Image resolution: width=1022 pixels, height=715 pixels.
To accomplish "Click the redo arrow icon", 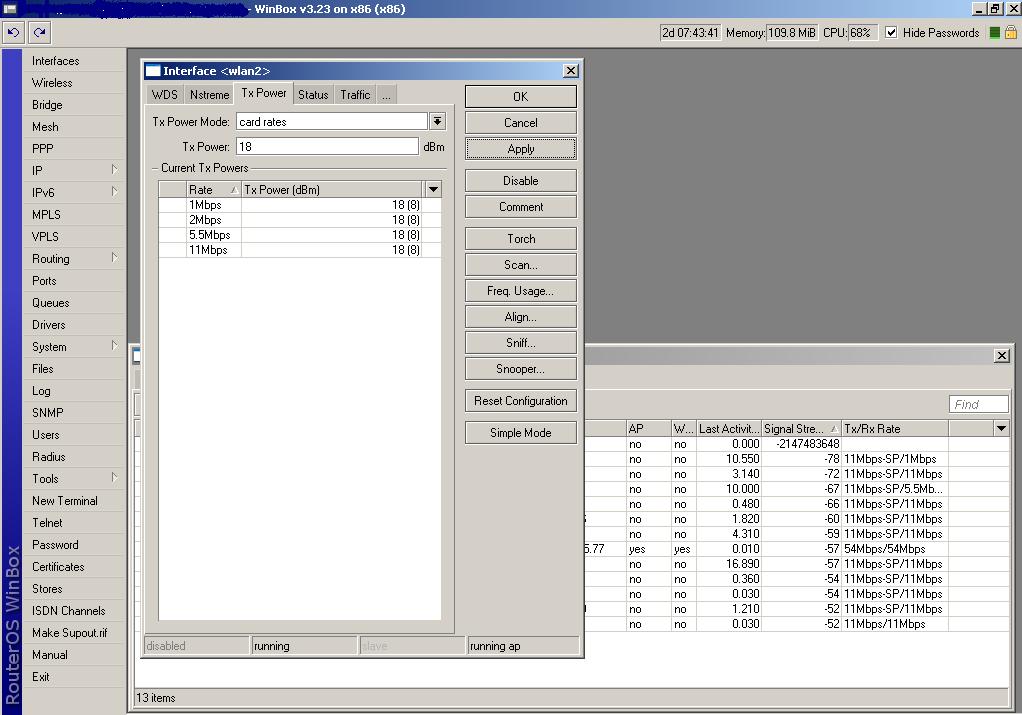I will [x=39, y=32].
